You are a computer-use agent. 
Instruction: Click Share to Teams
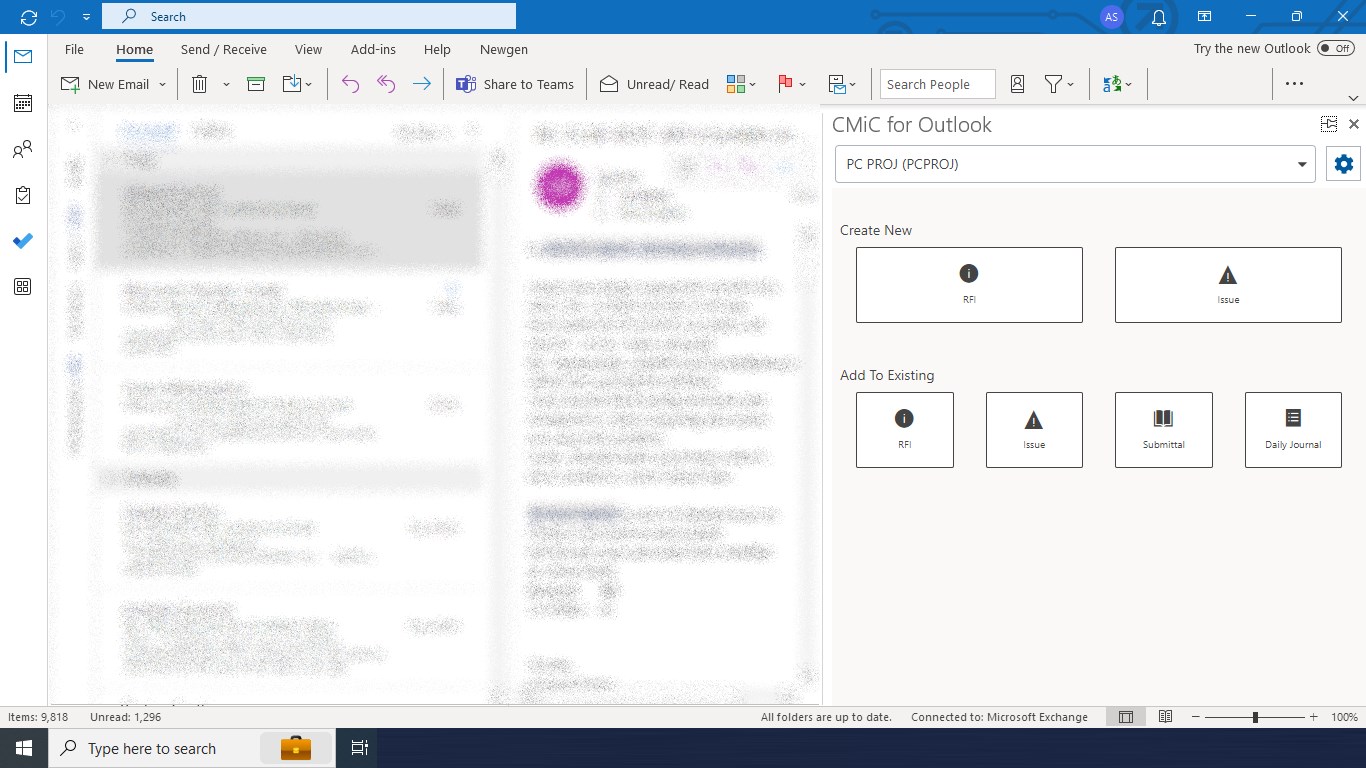click(515, 84)
